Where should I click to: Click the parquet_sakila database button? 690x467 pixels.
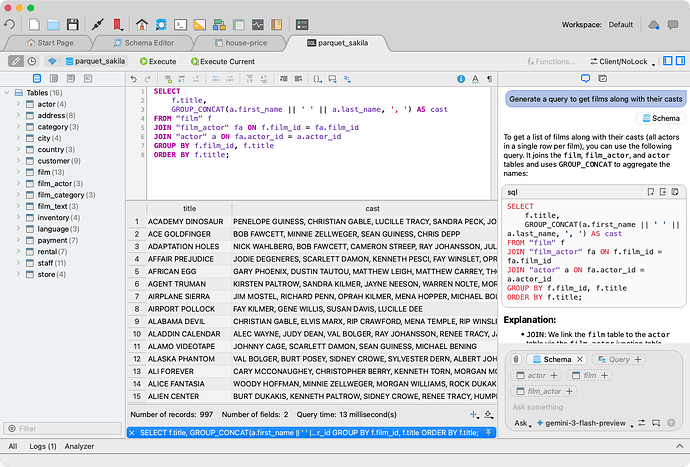95,61
